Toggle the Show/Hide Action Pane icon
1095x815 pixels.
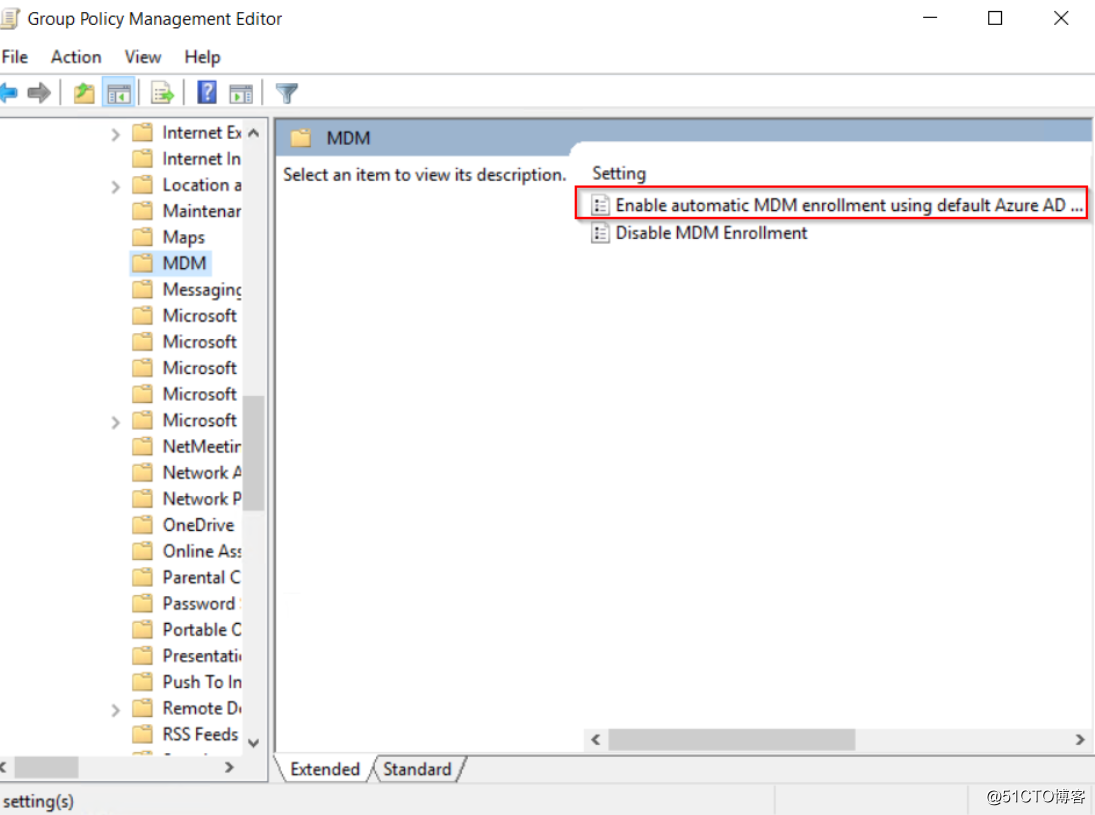241,93
